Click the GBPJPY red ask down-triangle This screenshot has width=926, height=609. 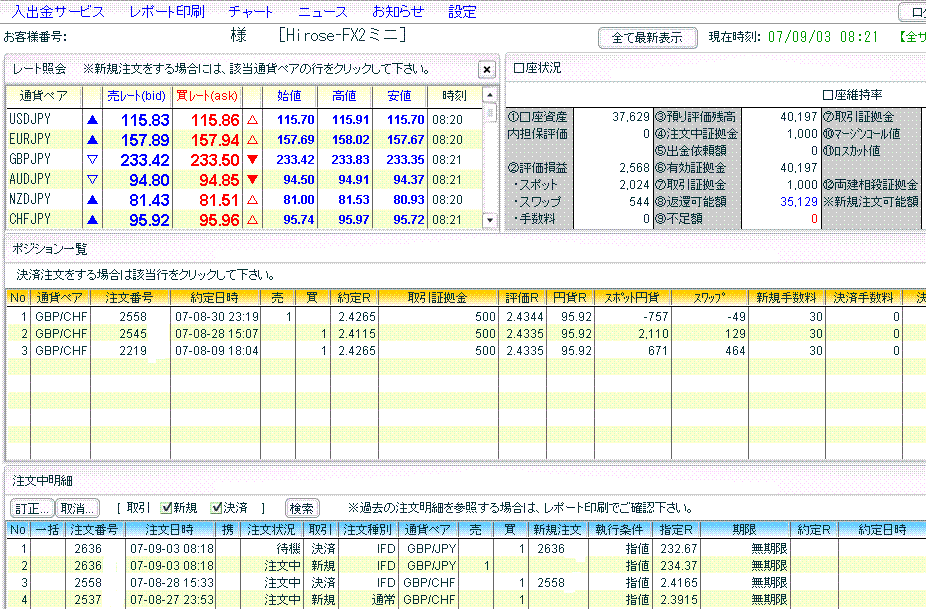252,159
